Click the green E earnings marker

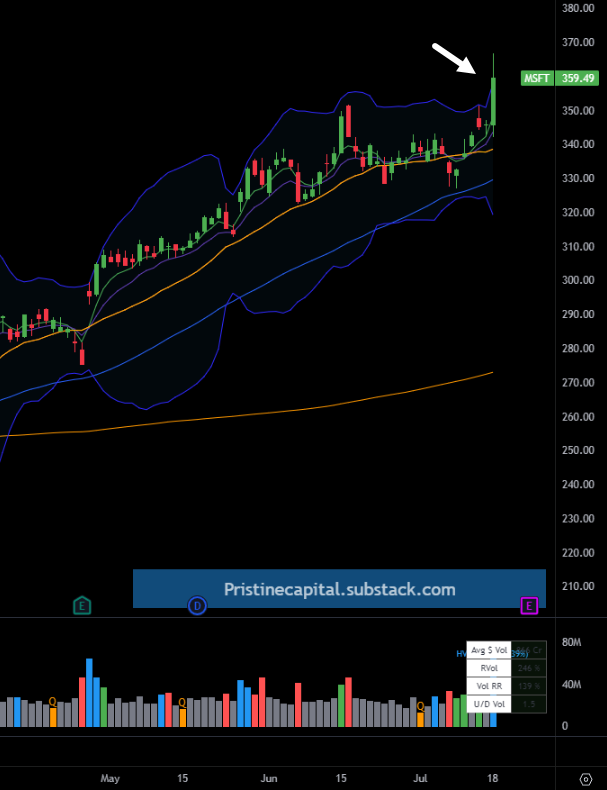click(x=82, y=605)
